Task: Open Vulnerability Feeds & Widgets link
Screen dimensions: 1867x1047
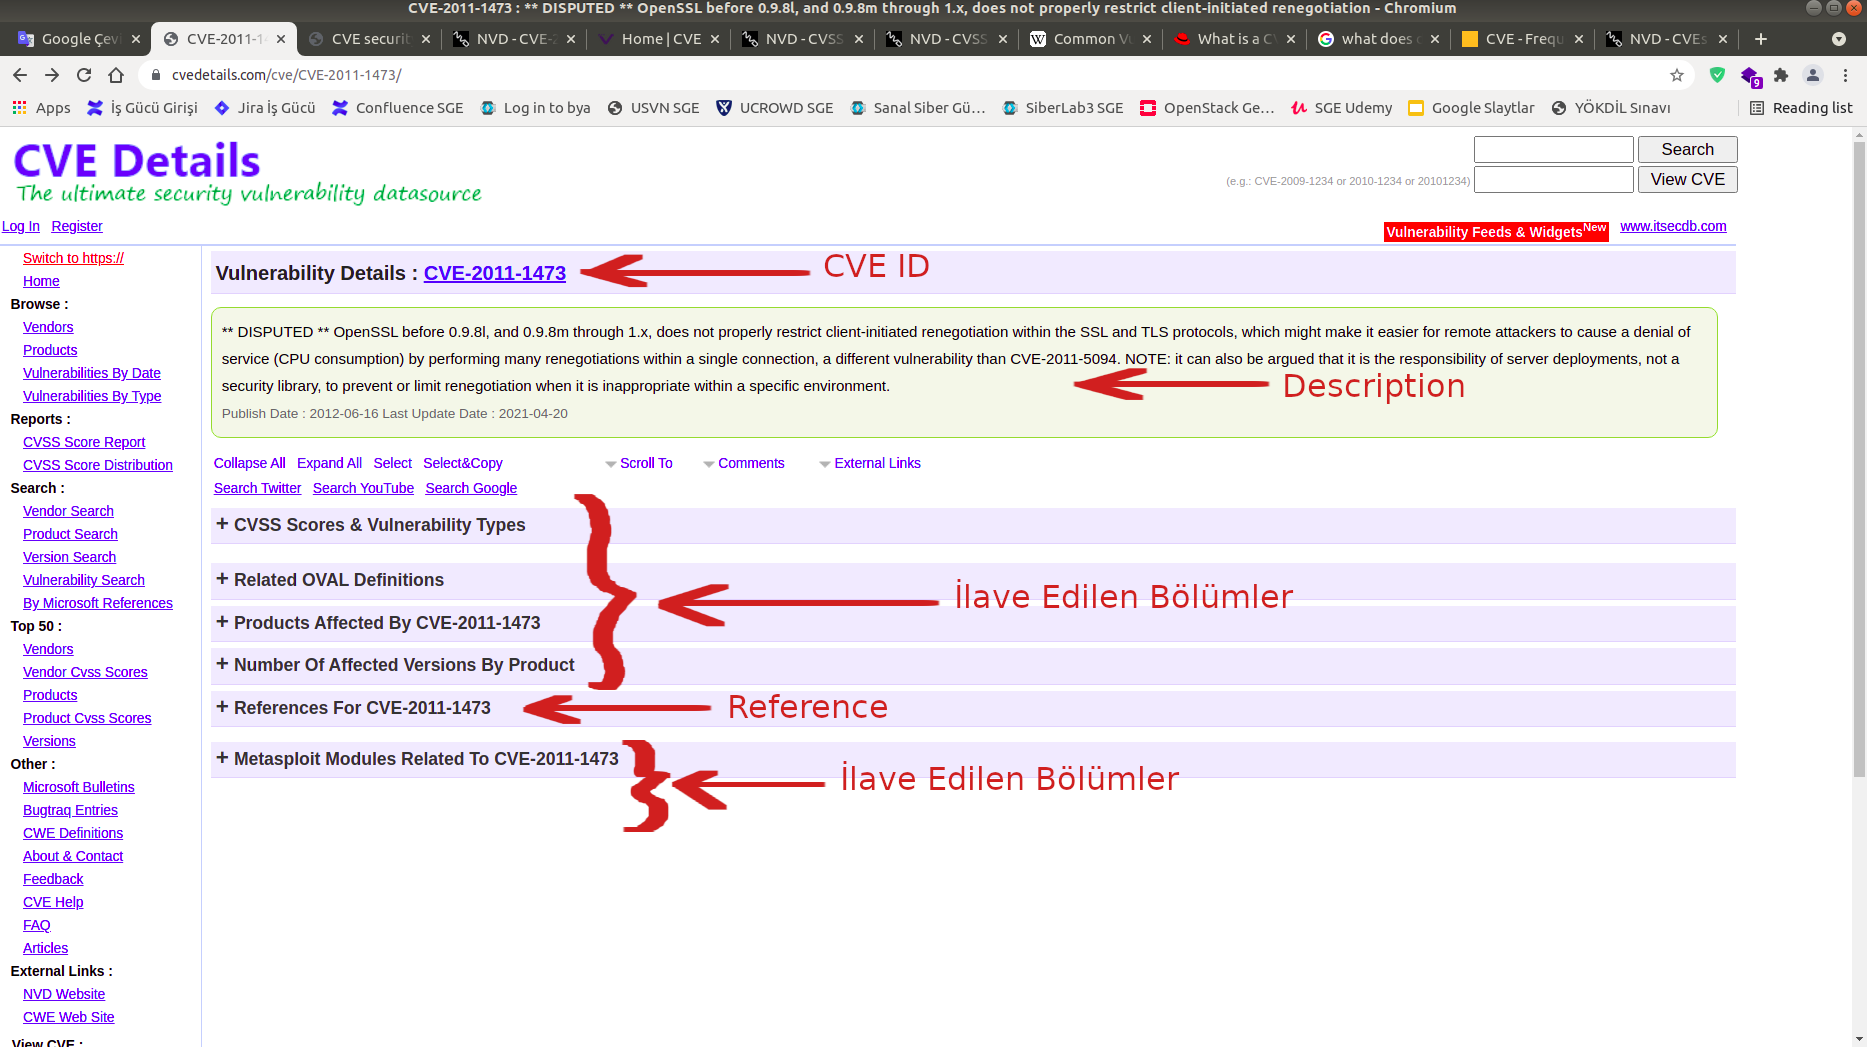Action: click(1495, 231)
